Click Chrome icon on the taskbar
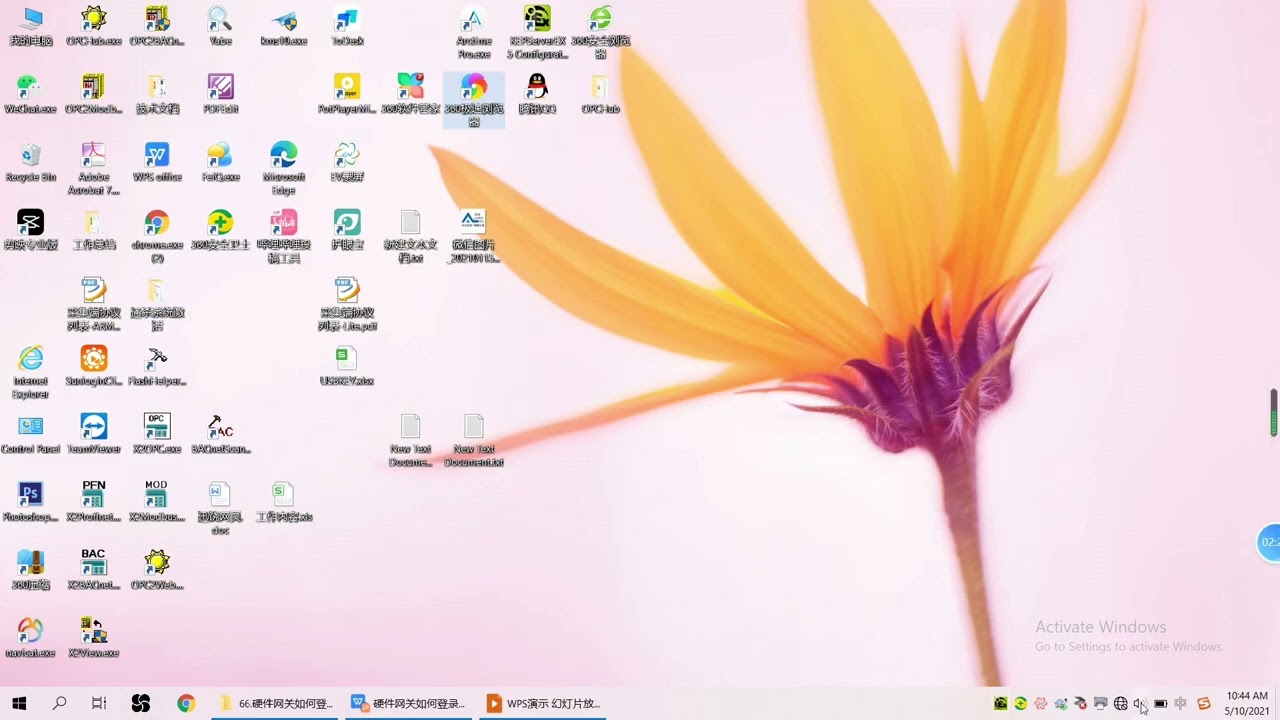1280x720 pixels. [186, 703]
